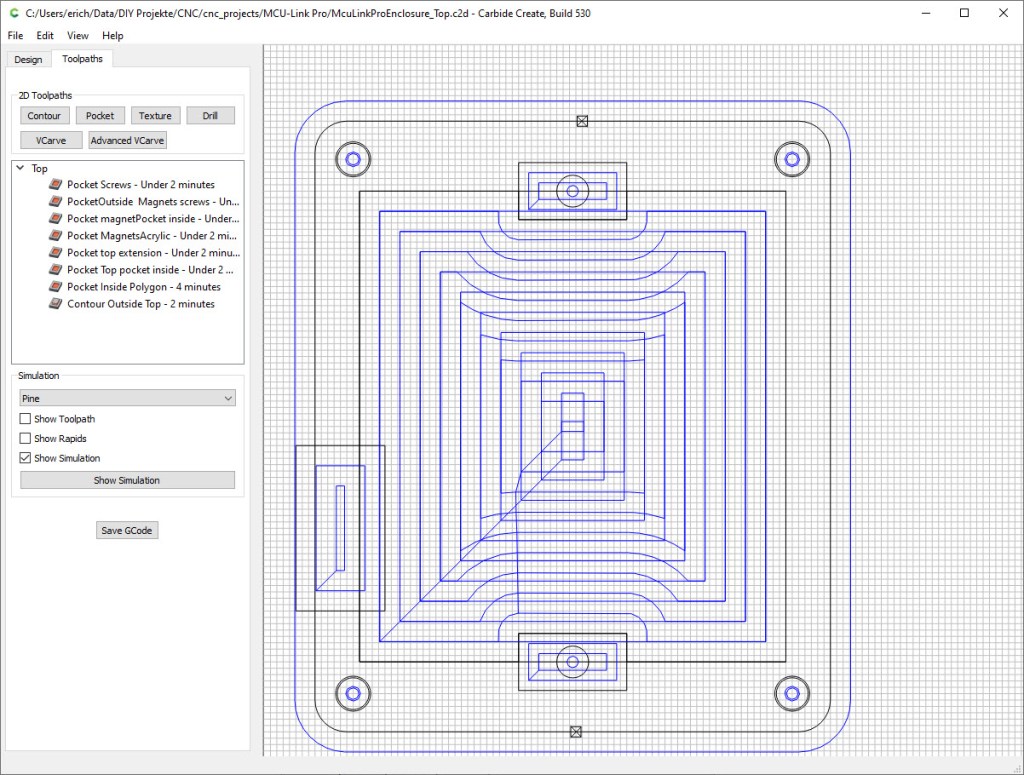Enable the Show Rapids checkbox
1024x775 pixels.
[25, 439]
